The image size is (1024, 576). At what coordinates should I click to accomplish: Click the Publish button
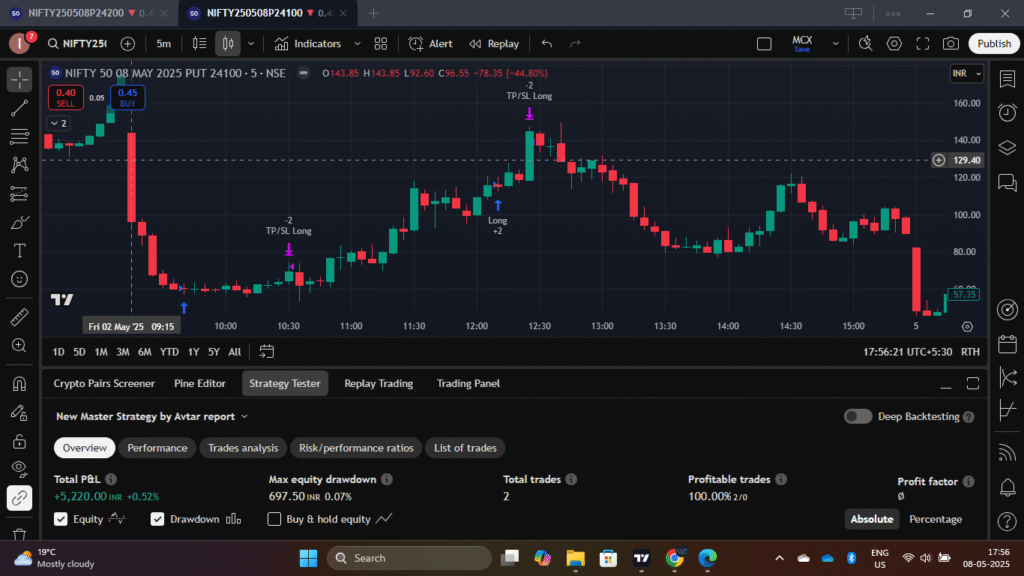pos(994,44)
